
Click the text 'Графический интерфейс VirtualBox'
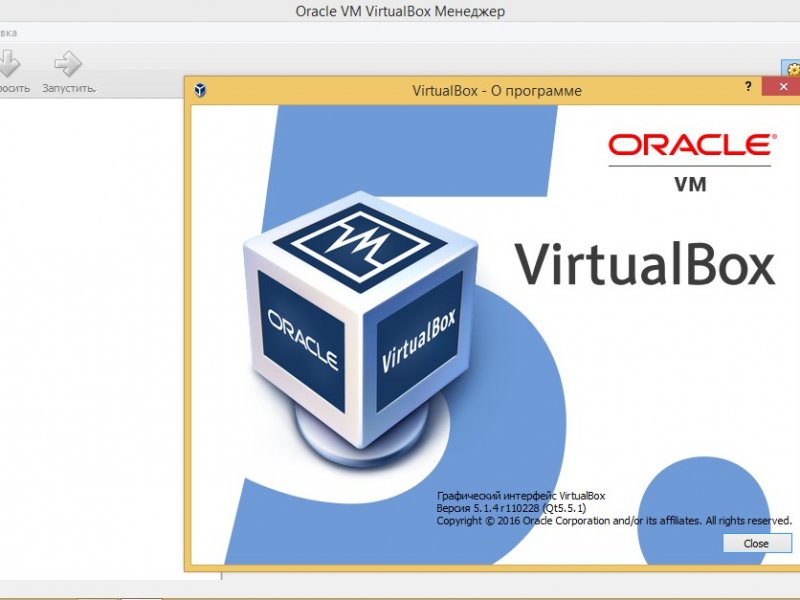(521, 495)
